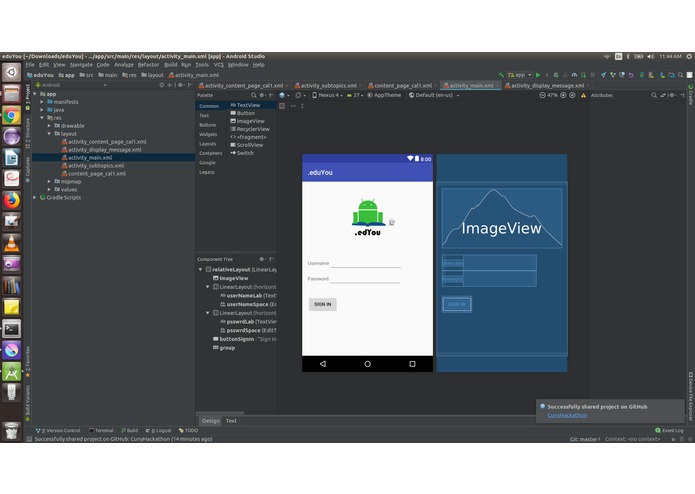The width and height of the screenshot is (695, 494).
Task: Click Scroll from Source target icon in Project panel
Action: (x=162, y=85)
